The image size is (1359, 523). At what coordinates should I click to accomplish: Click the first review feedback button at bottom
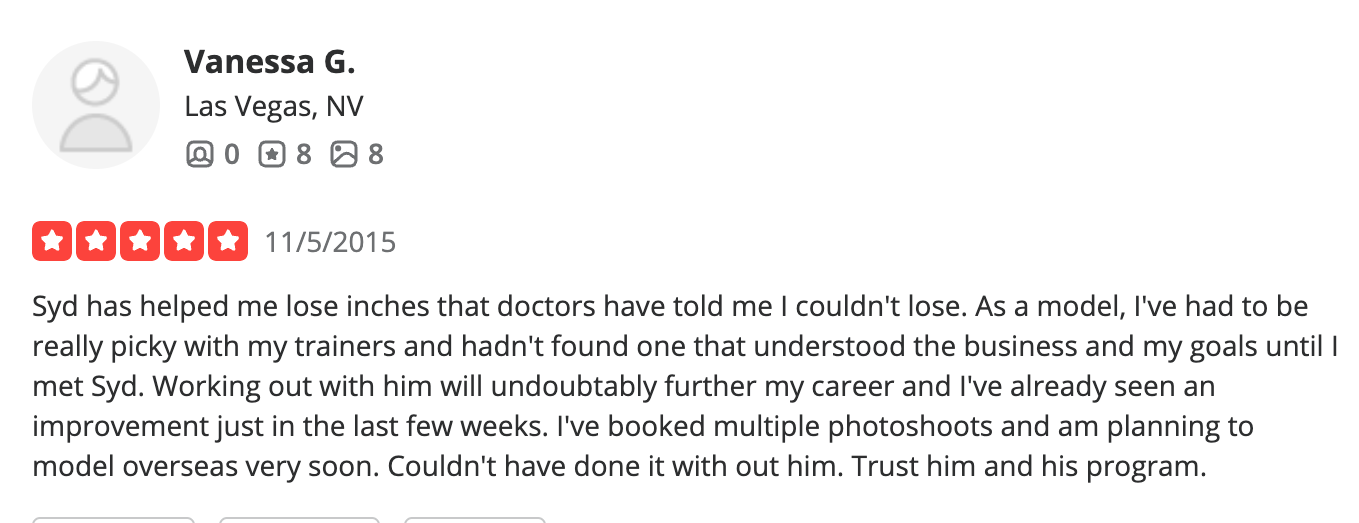tap(113, 519)
